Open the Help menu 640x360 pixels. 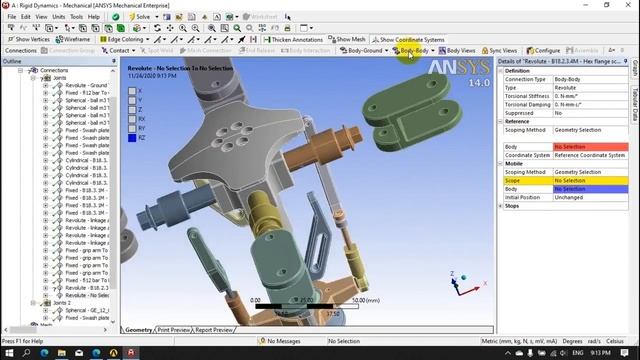93,17
